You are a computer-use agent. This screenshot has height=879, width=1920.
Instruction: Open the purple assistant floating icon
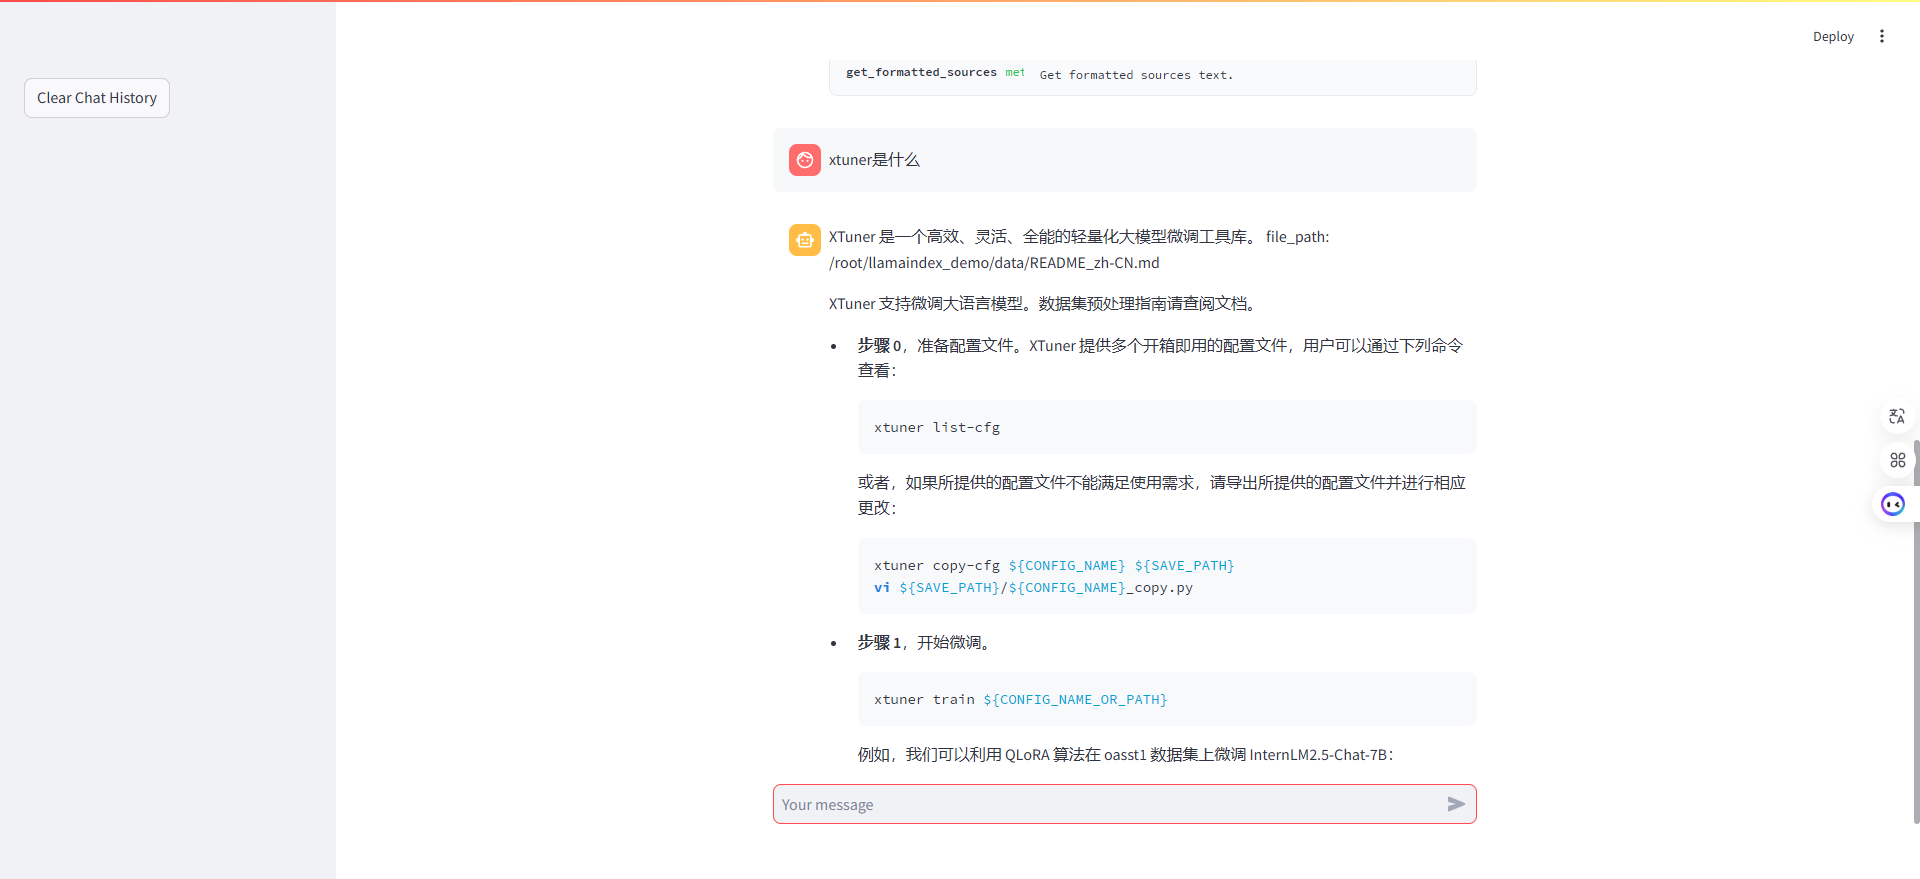1893,504
